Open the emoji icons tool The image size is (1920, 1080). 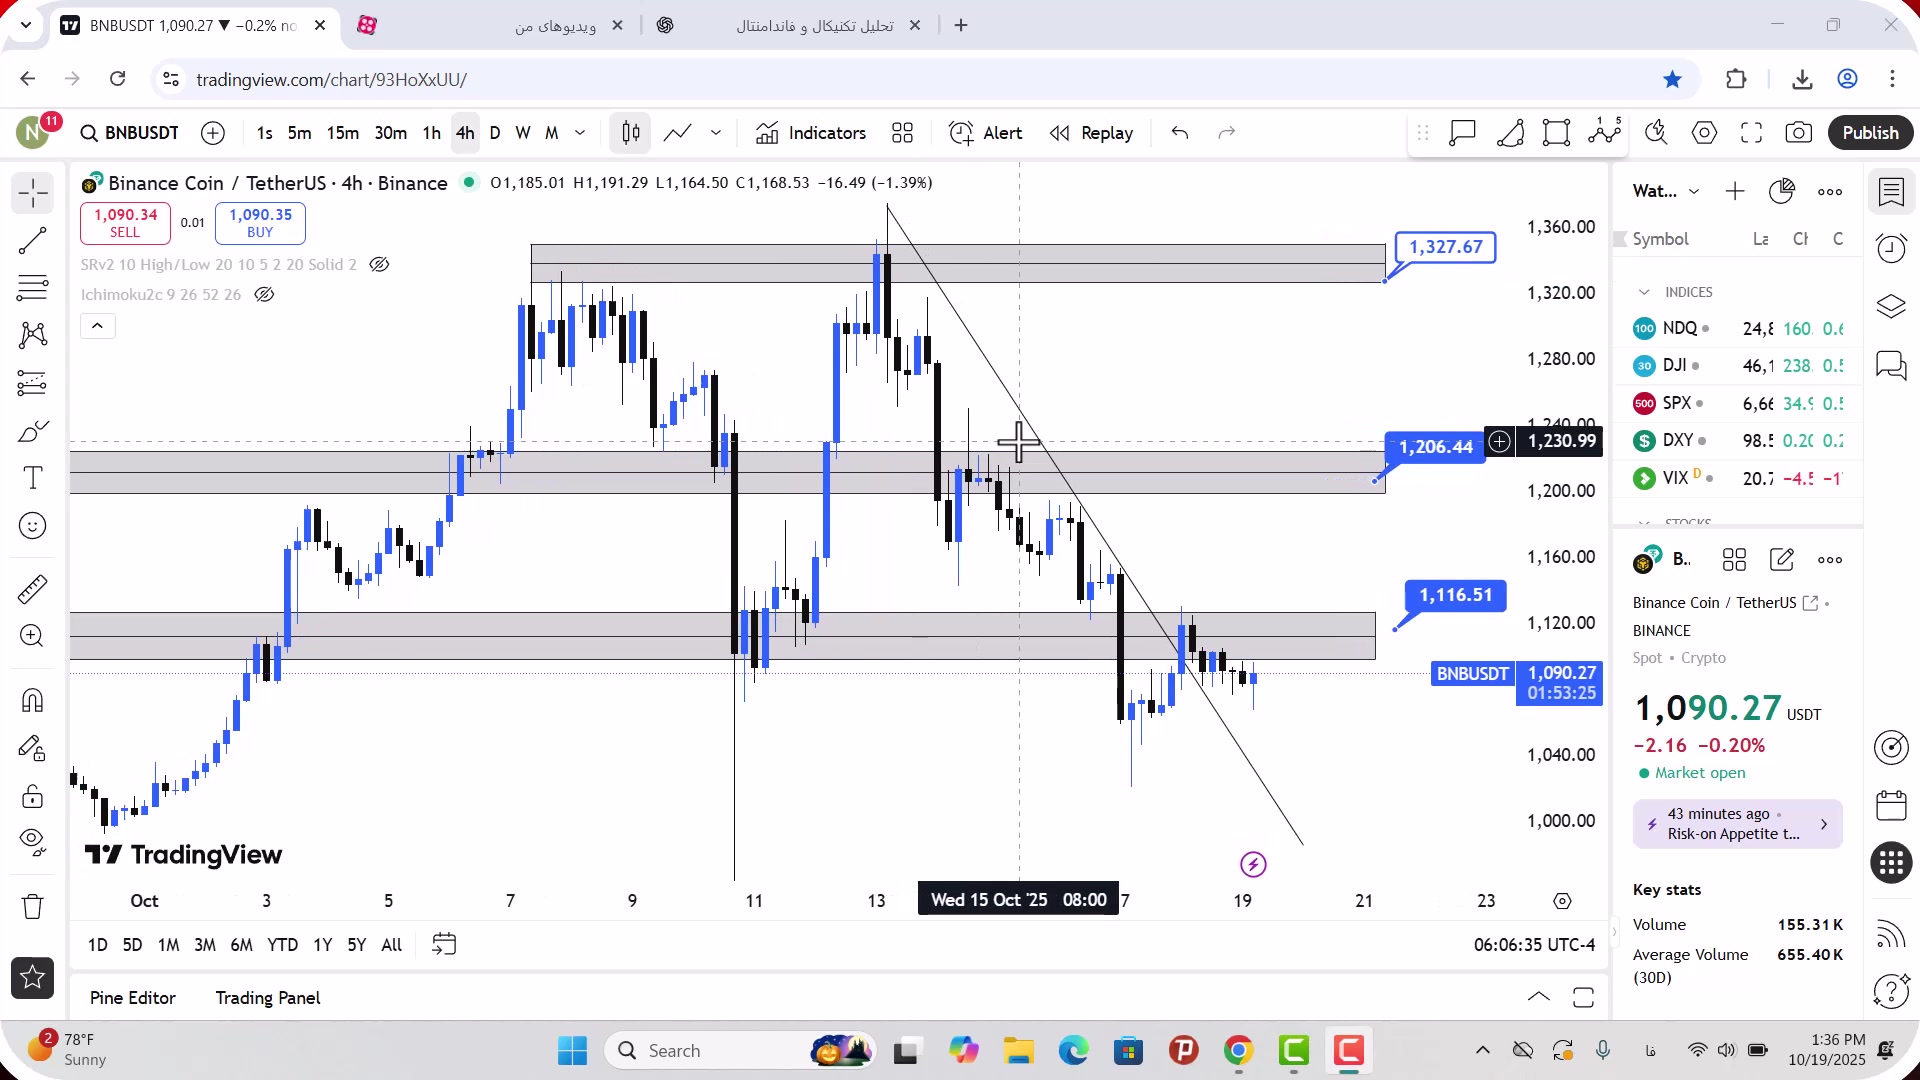33,526
